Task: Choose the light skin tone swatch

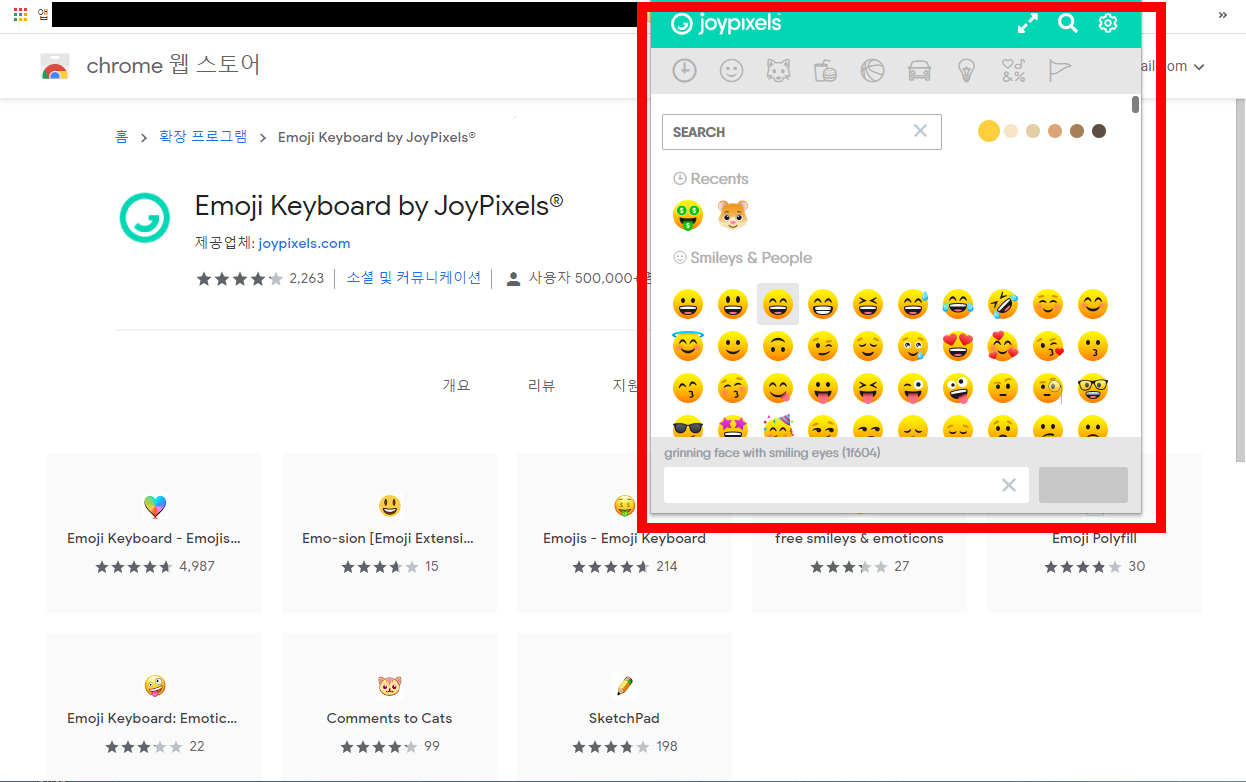Action: (1011, 131)
